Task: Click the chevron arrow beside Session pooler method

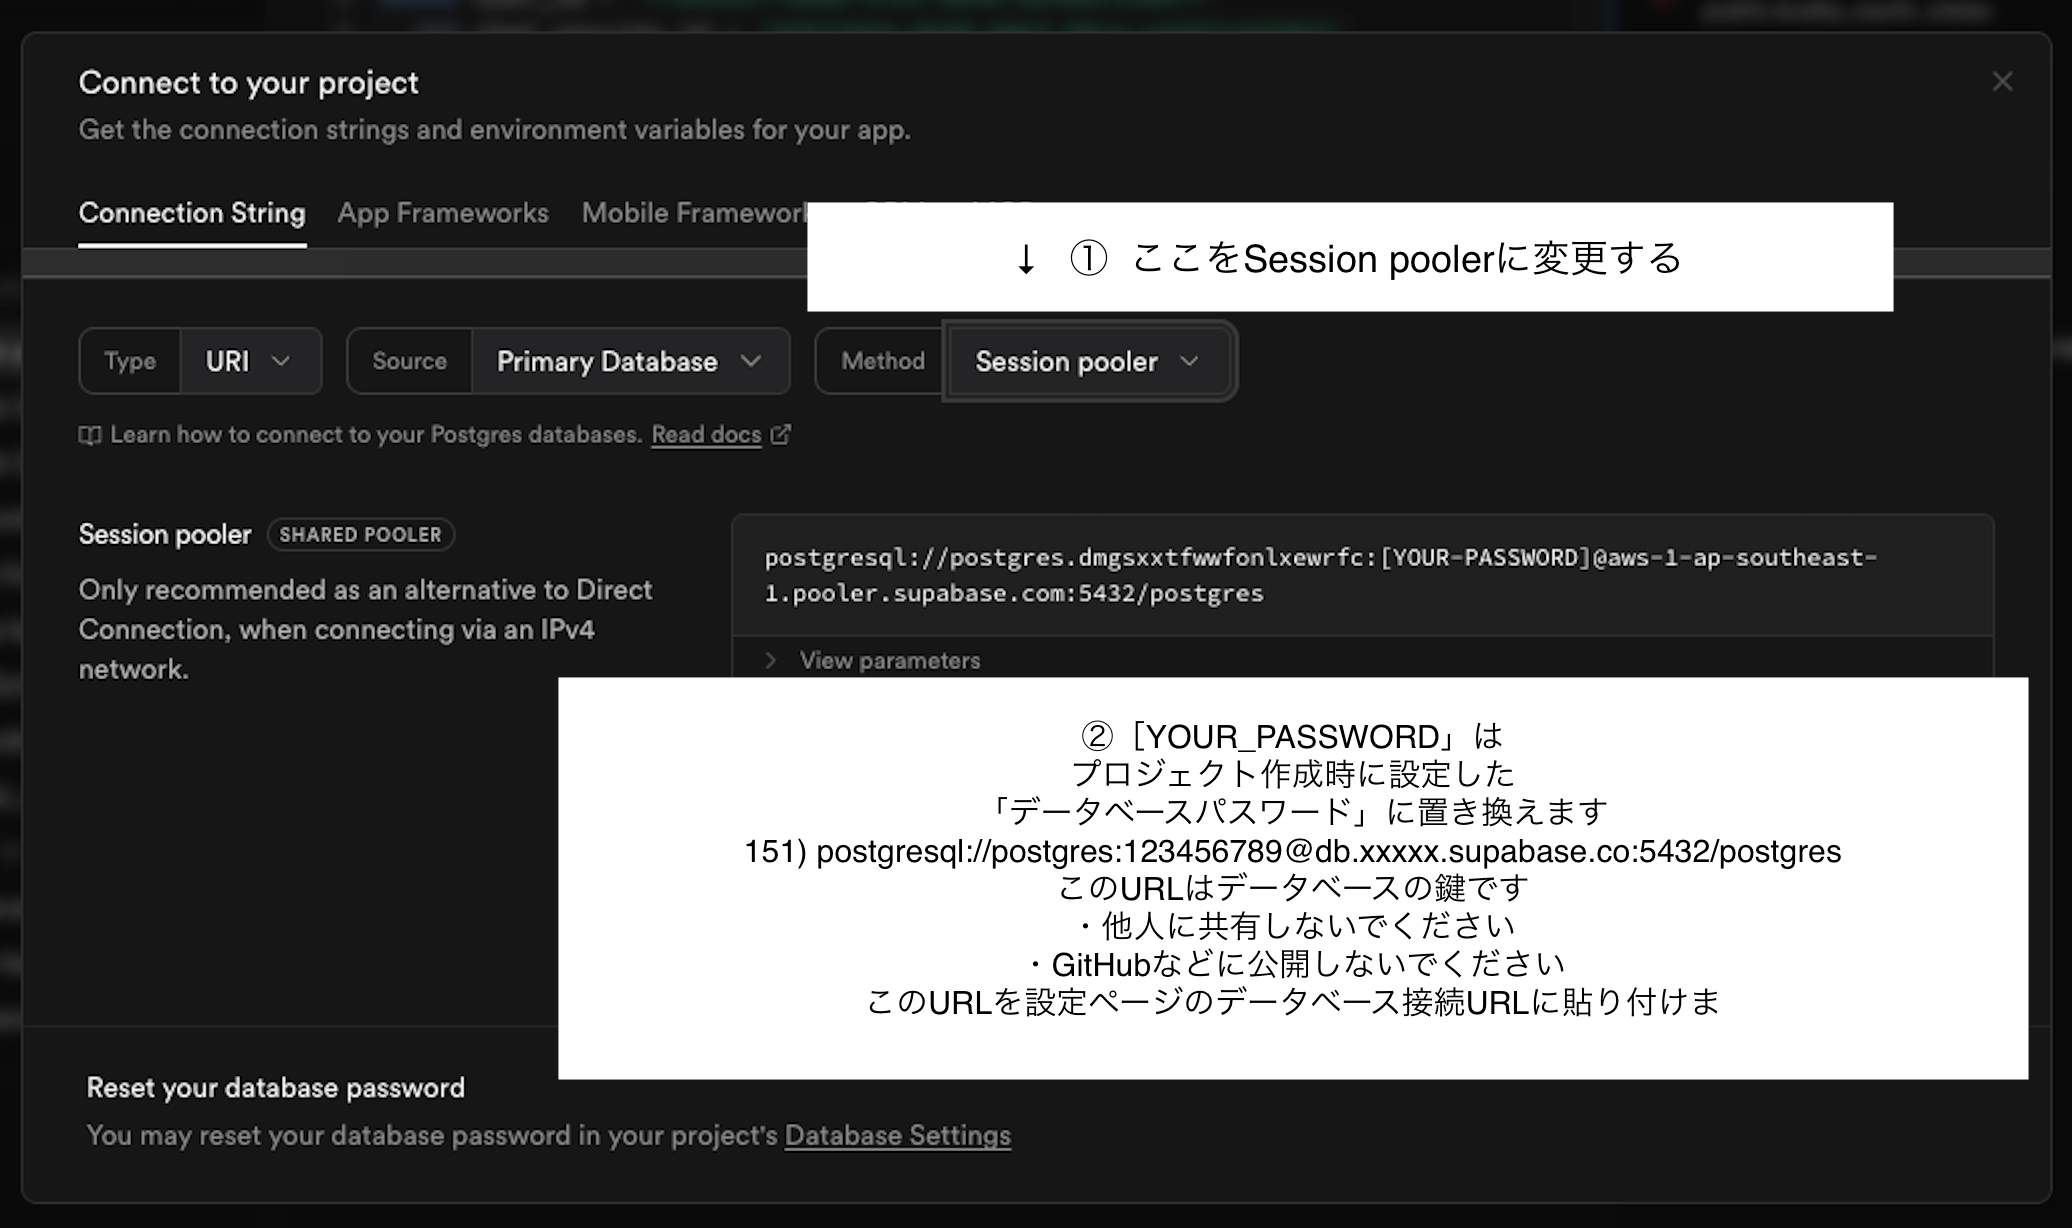Action: coord(1189,361)
